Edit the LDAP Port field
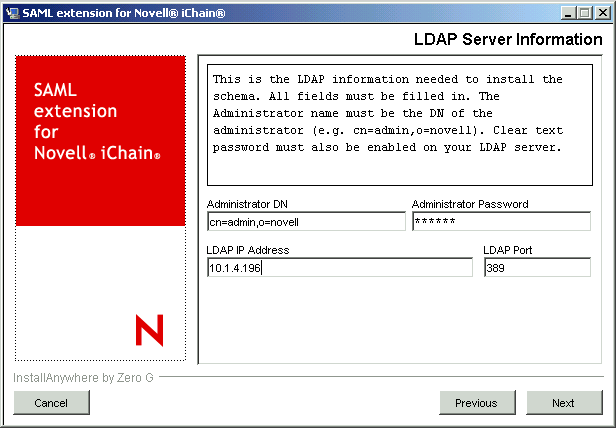Image resolution: width=616 pixels, height=428 pixels. pyautogui.click(x=537, y=268)
